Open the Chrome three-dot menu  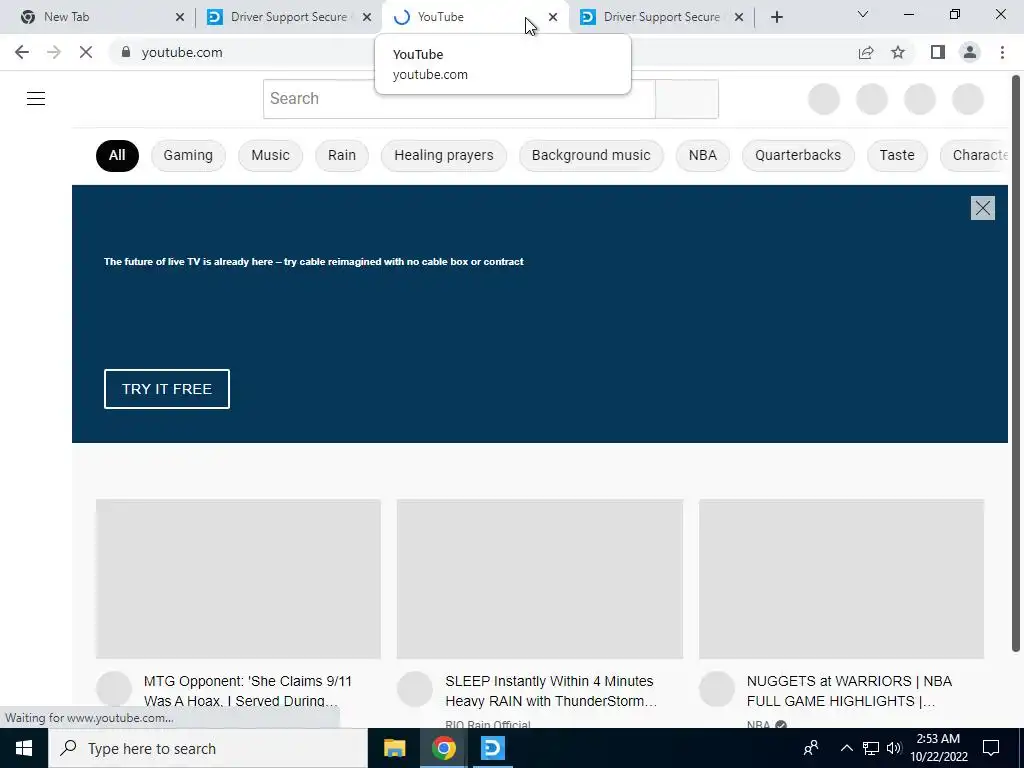click(1002, 52)
